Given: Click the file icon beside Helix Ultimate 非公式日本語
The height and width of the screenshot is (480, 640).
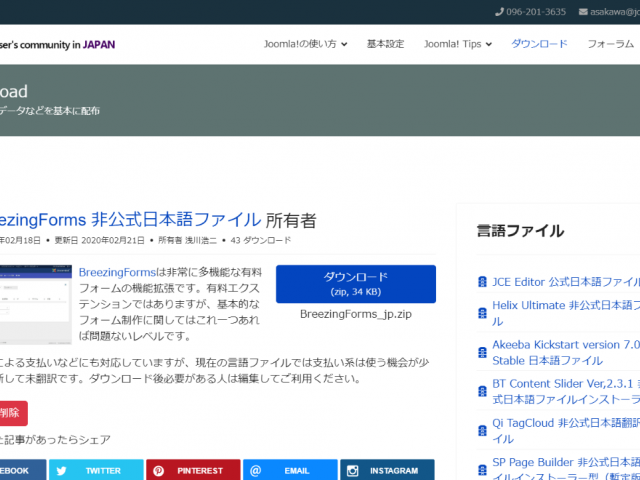Looking at the screenshot, I should pos(482,313).
